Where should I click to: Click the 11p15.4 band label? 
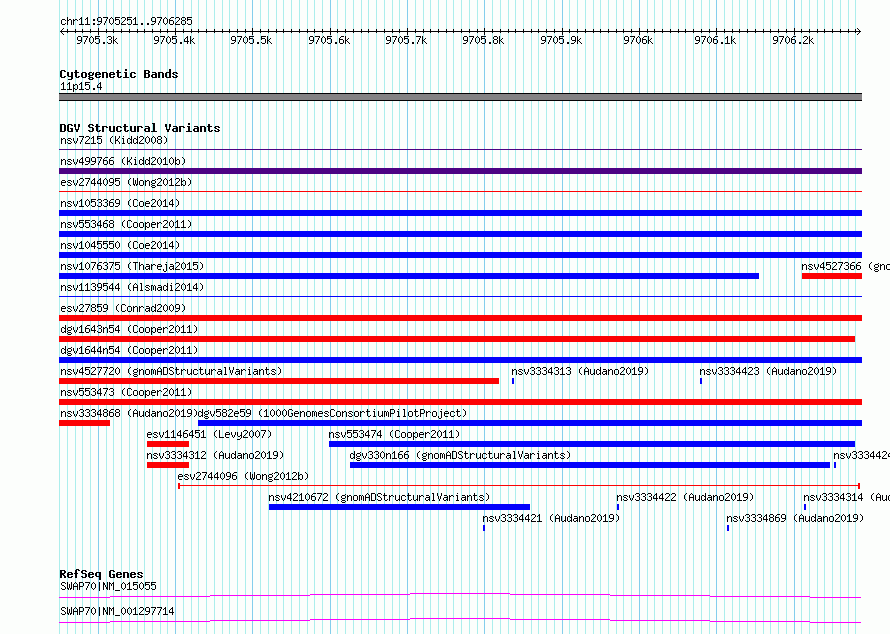click(x=81, y=86)
